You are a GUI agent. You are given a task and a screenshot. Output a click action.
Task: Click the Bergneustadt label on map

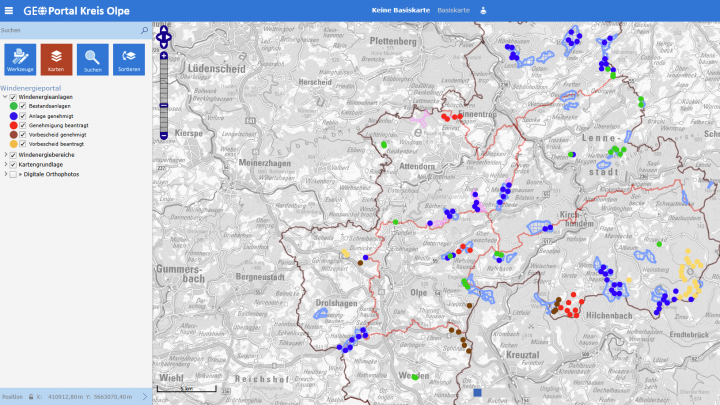pos(260,277)
